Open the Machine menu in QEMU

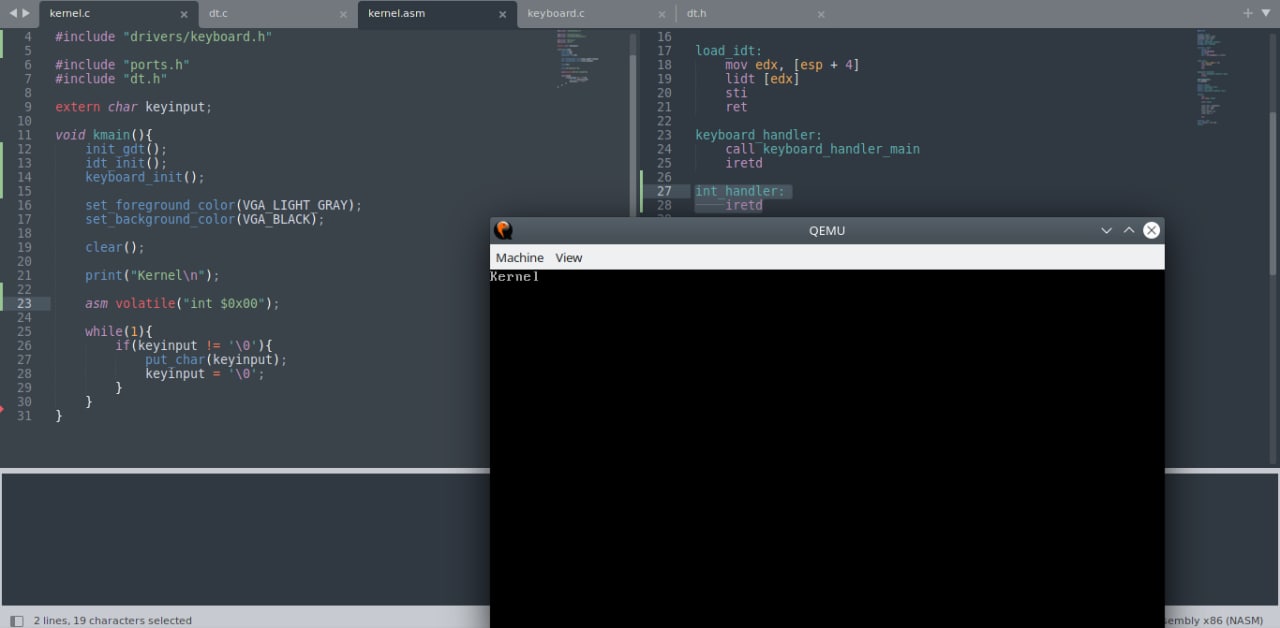[x=519, y=257]
